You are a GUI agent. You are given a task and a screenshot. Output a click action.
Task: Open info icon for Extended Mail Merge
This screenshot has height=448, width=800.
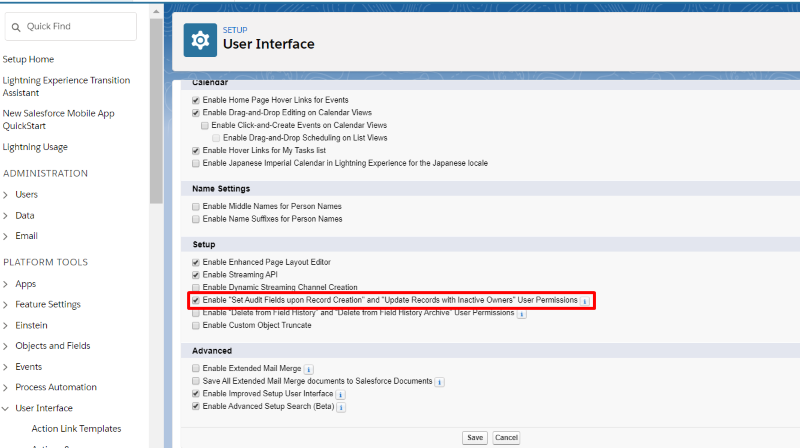coord(308,370)
